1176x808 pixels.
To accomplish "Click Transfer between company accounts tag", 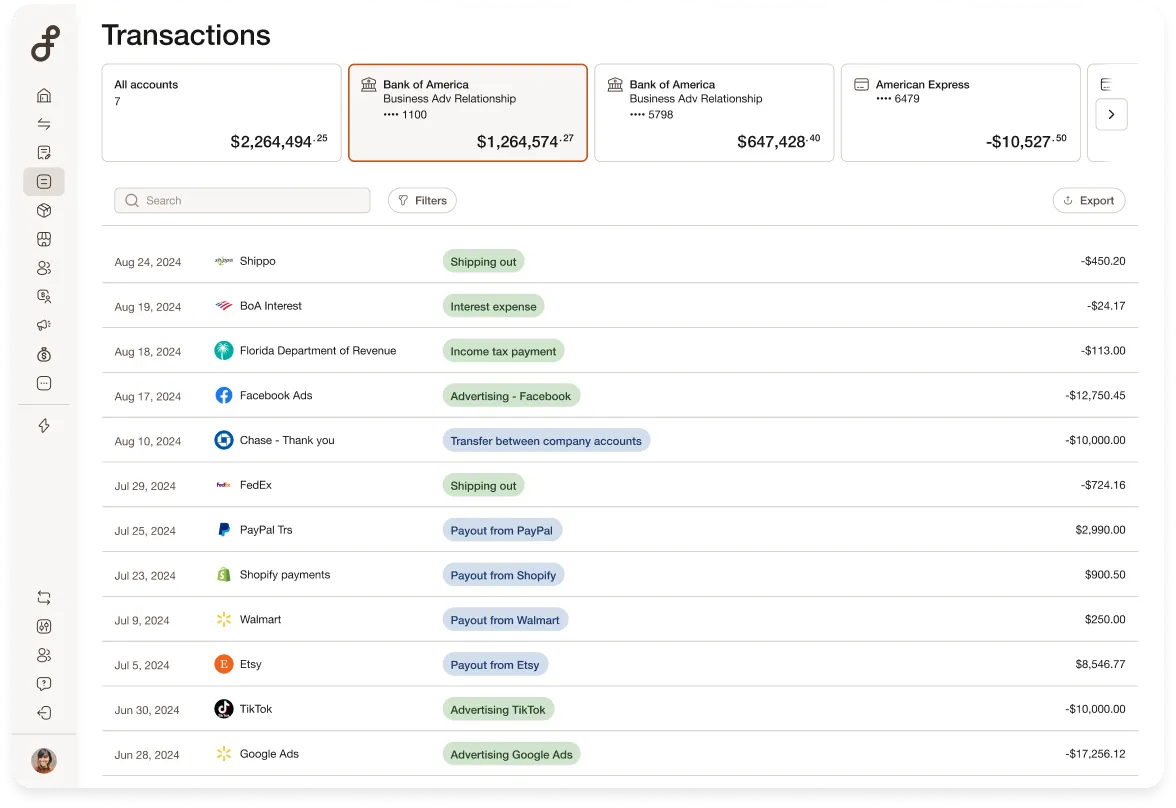I will 546,441.
